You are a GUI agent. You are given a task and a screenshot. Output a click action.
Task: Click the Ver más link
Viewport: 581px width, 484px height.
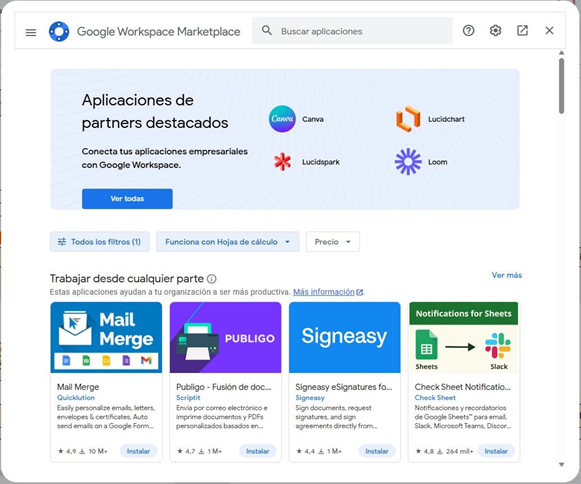click(x=507, y=275)
